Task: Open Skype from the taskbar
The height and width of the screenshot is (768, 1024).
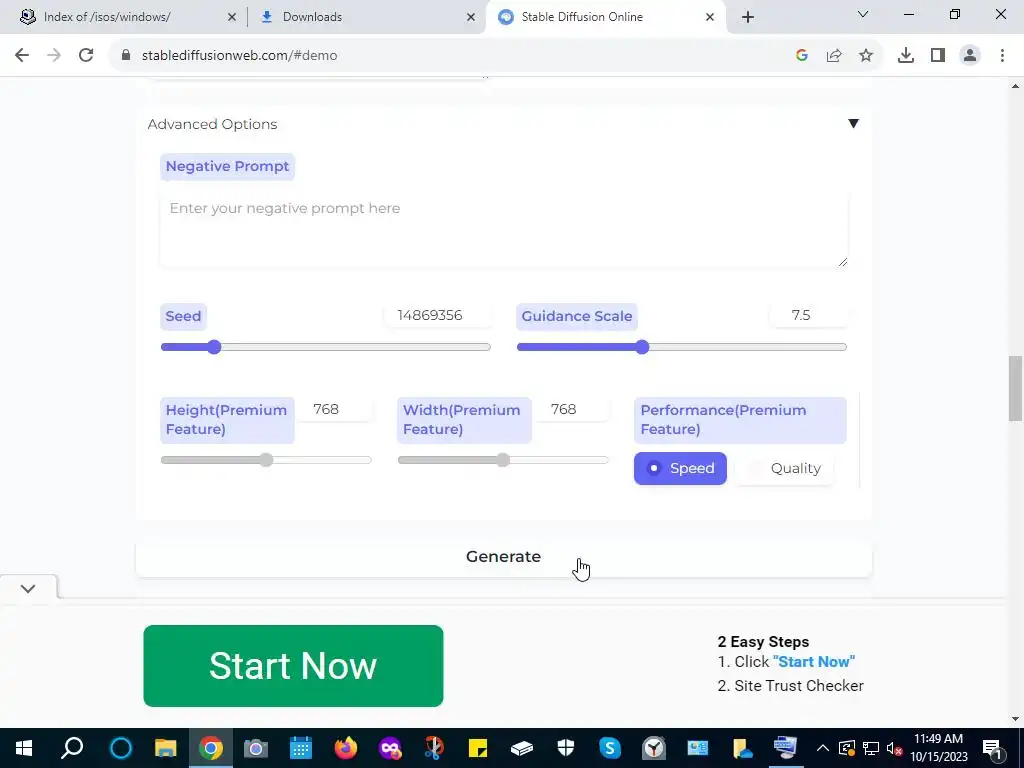Action: point(609,748)
